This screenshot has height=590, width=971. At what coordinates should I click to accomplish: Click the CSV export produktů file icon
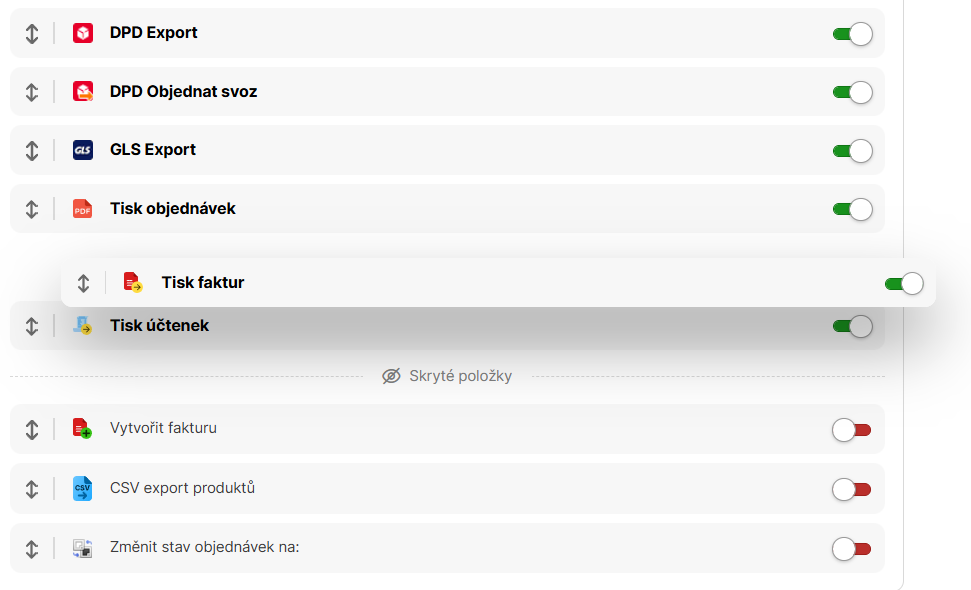point(83,489)
